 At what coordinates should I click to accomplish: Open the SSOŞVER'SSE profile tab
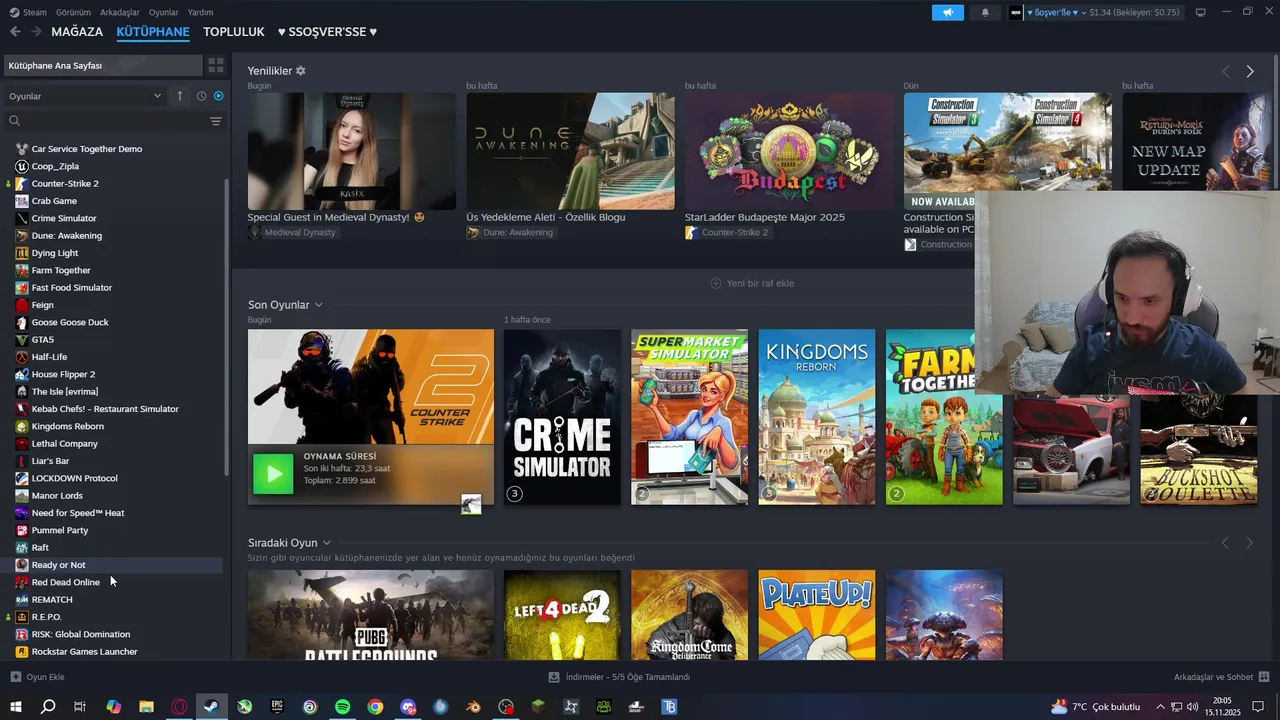click(327, 32)
